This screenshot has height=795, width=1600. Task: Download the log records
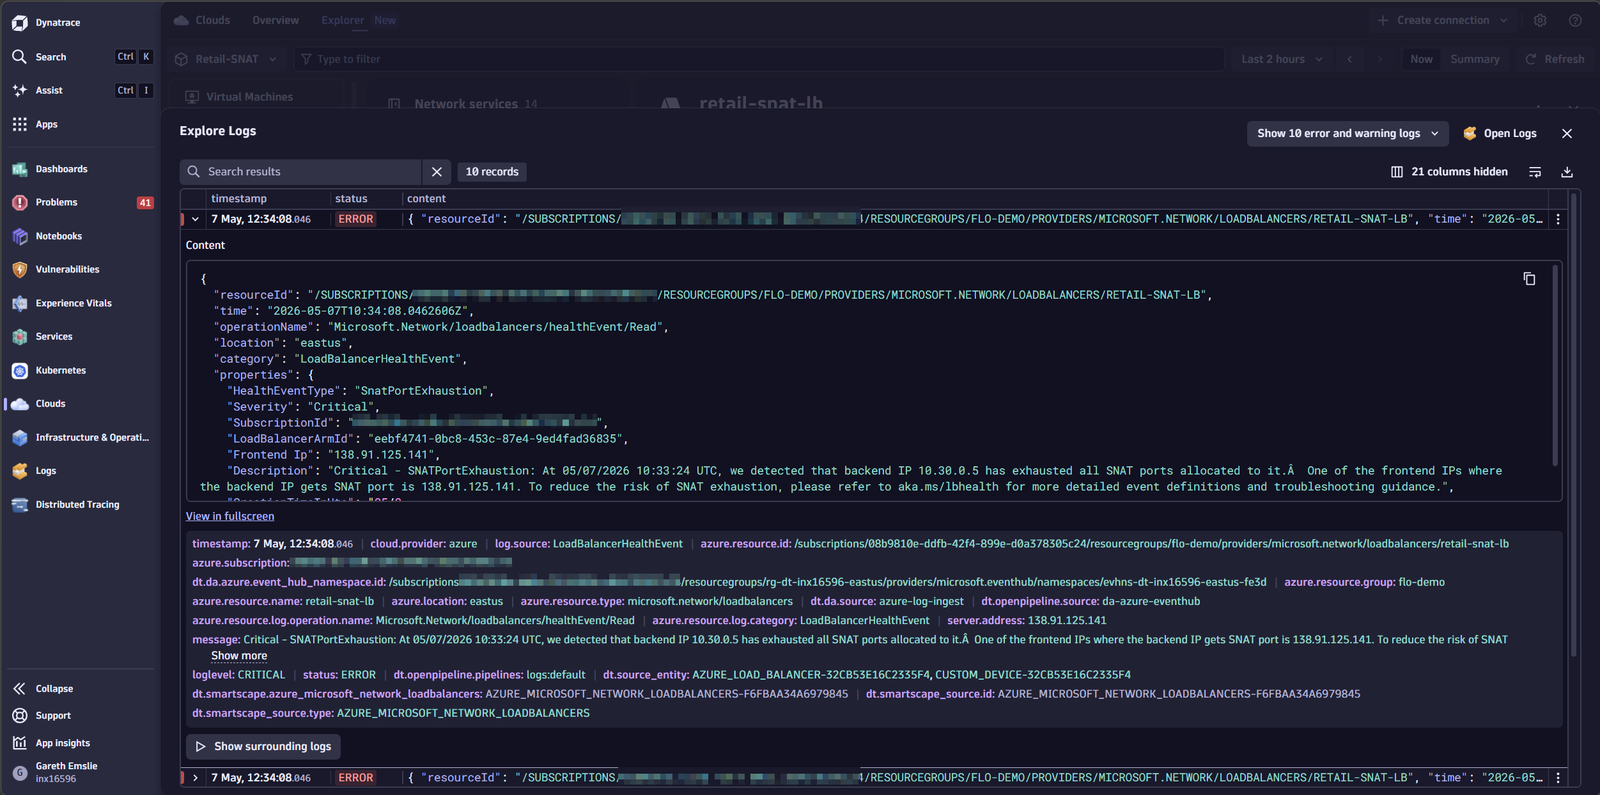pyautogui.click(x=1567, y=172)
